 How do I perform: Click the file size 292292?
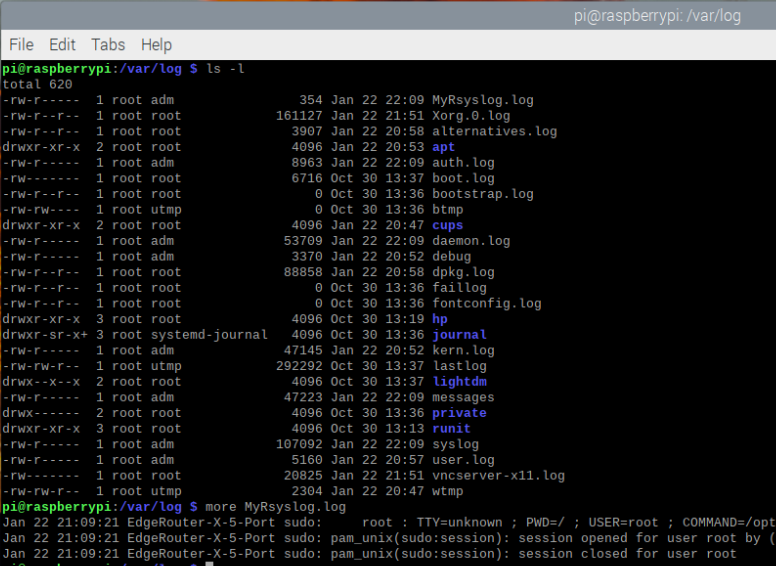pyautogui.click(x=299, y=367)
